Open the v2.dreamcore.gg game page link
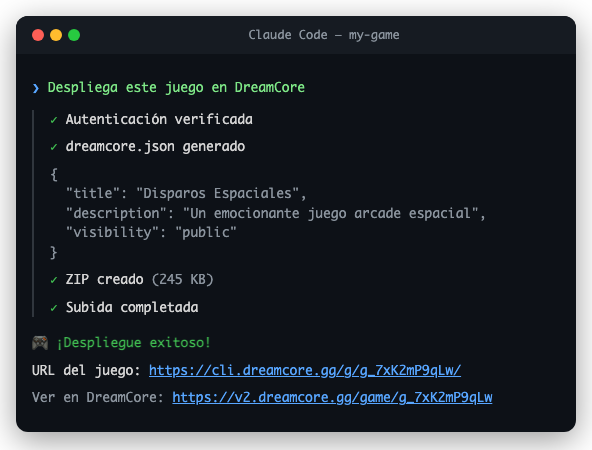This screenshot has height=450, width=592. click(x=332, y=398)
